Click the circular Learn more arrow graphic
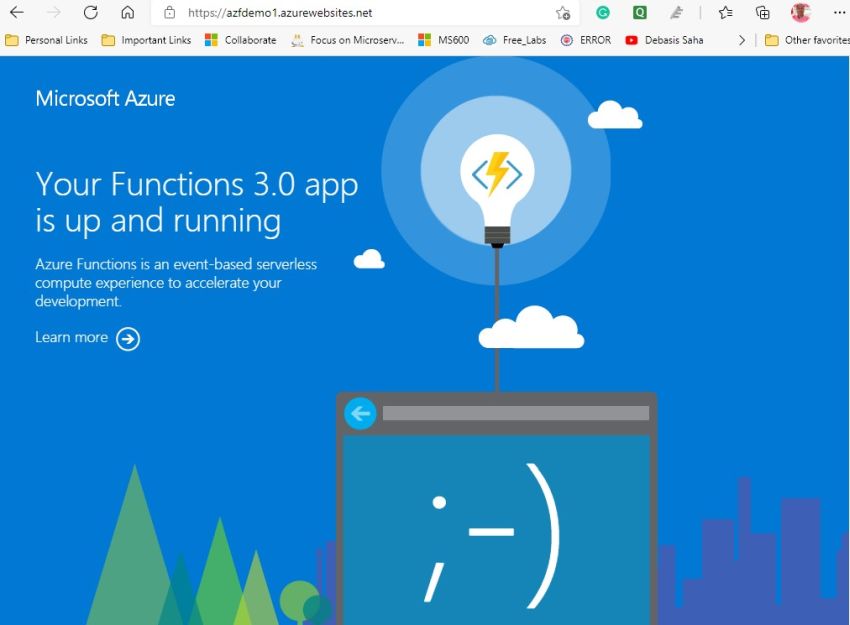 pyautogui.click(x=128, y=338)
